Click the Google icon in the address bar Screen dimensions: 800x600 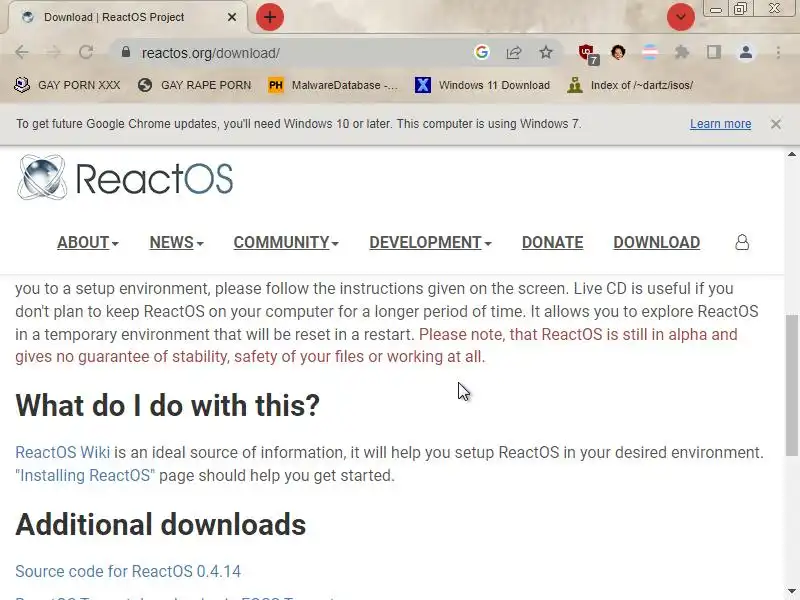click(482, 52)
